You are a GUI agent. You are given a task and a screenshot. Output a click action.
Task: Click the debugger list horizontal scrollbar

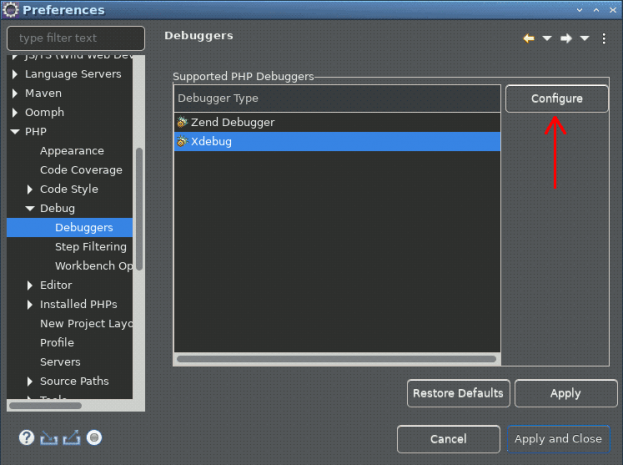(x=336, y=359)
